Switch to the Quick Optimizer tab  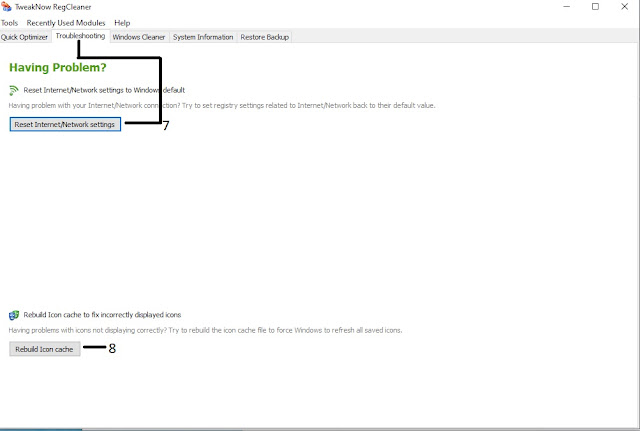pyautogui.click(x=24, y=37)
